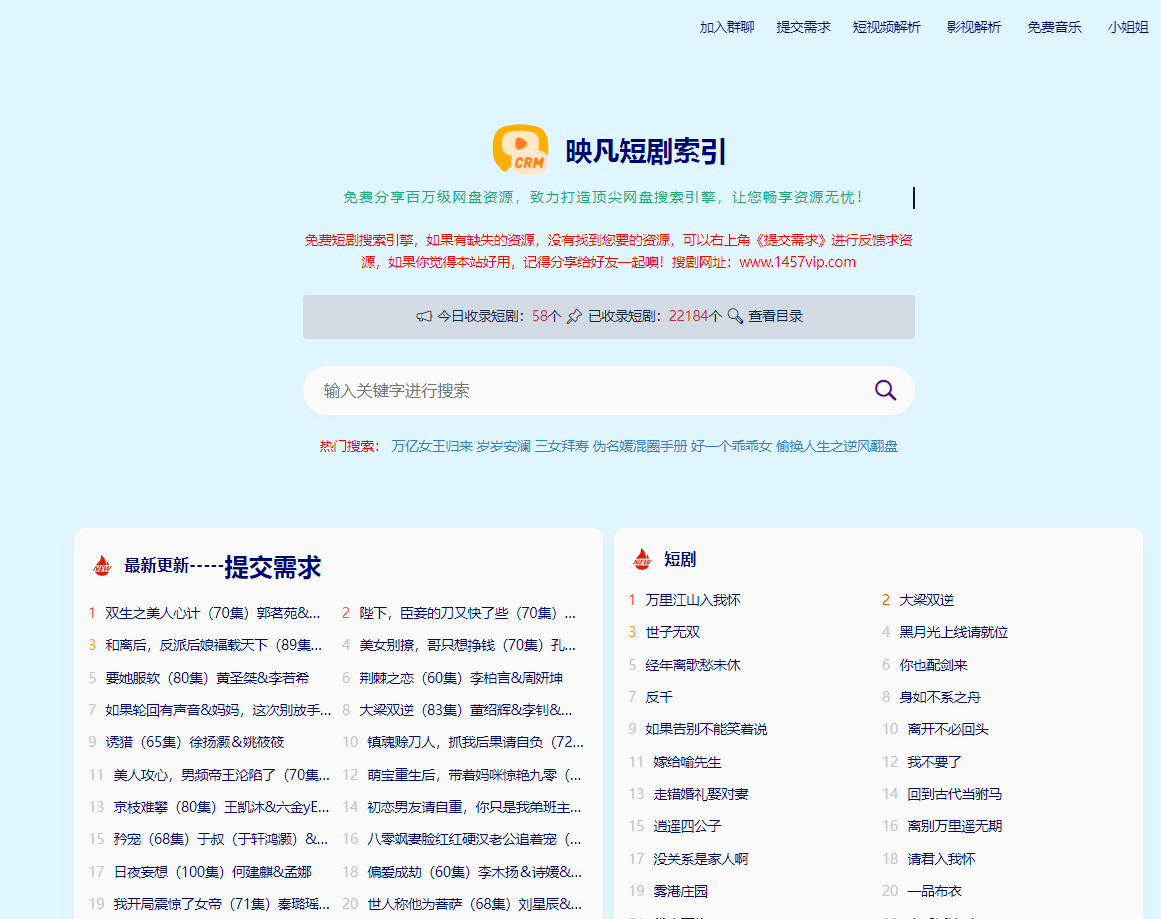Open drama entry 万里江山入我怀
Image resolution: width=1161 pixels, height=919 pixels.
click(693, 599)
